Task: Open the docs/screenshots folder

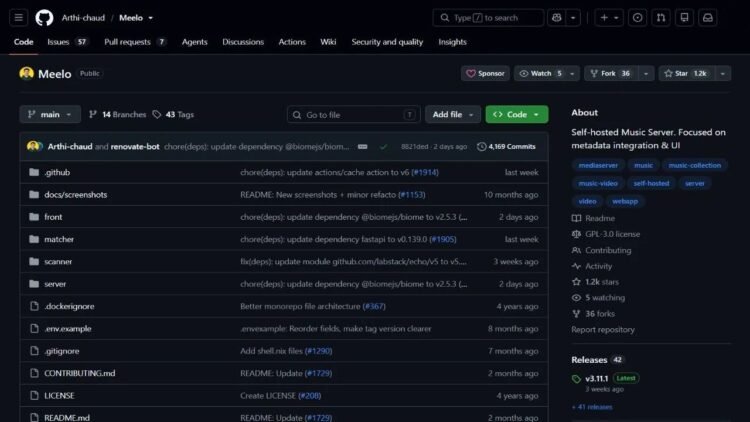Action: (x=76, y=194)
